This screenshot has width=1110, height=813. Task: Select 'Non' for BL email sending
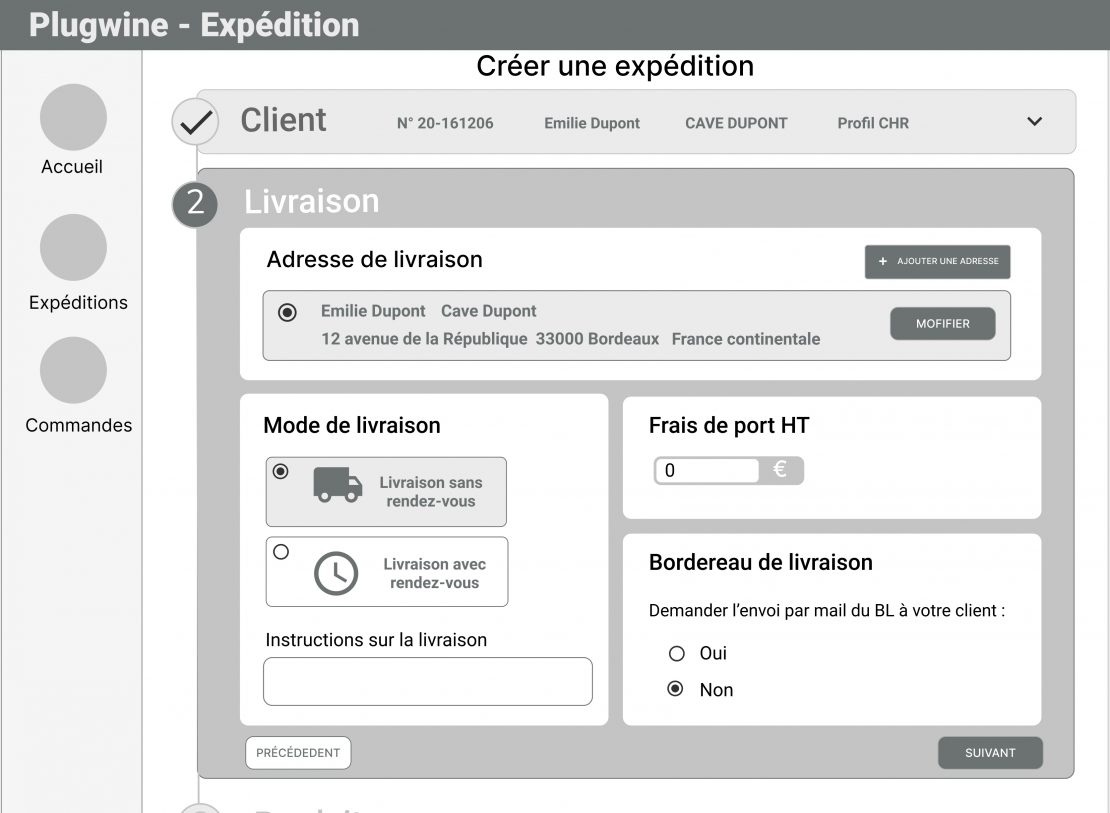[x=676, y=689]
